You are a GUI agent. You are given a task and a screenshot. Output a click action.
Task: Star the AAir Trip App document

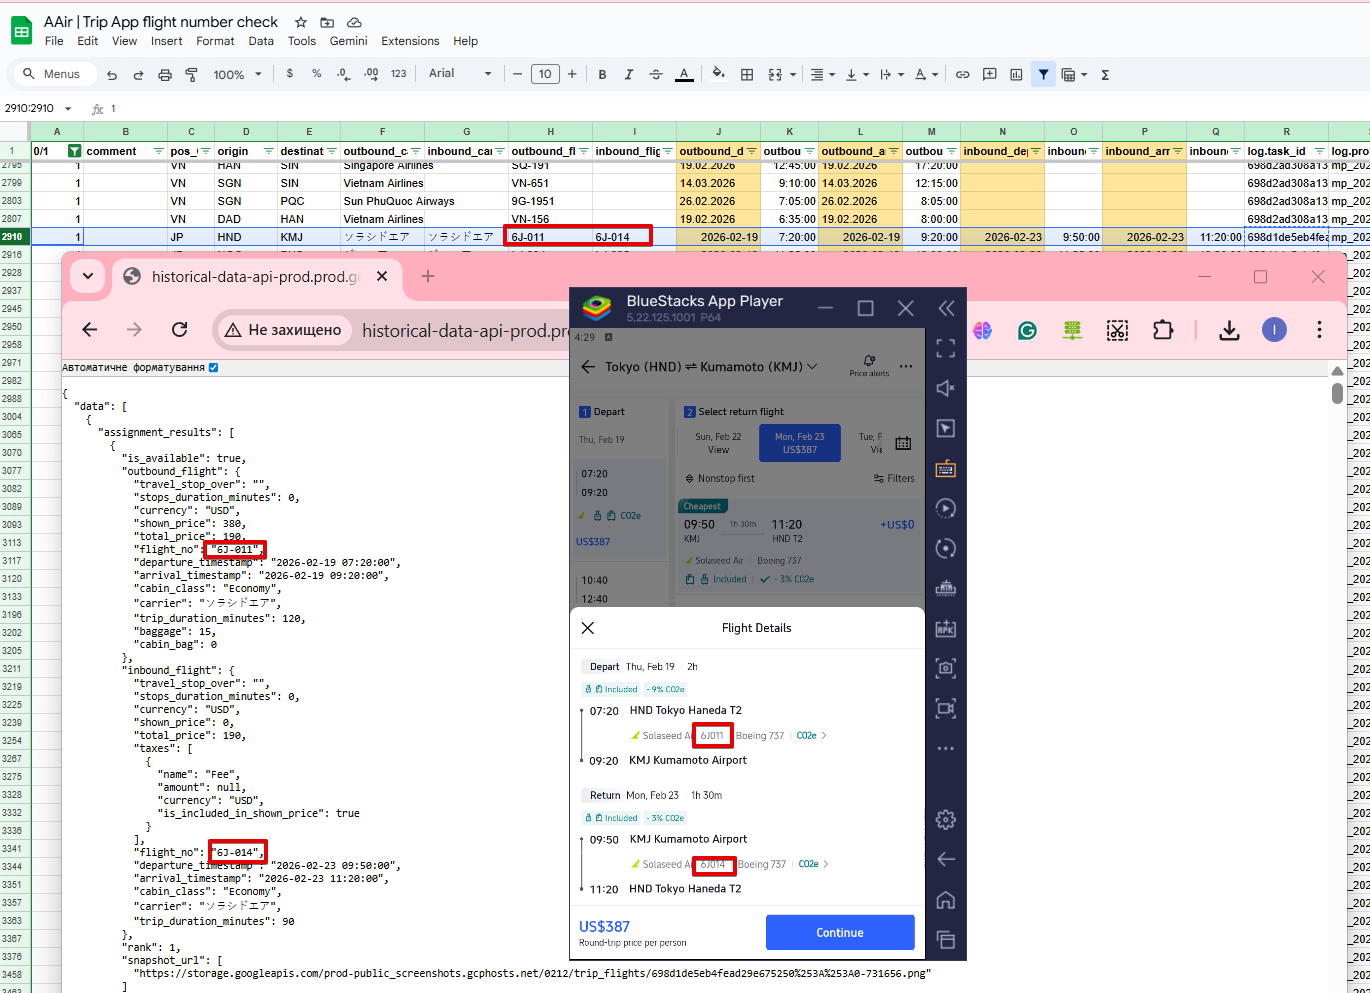[301, 22]
